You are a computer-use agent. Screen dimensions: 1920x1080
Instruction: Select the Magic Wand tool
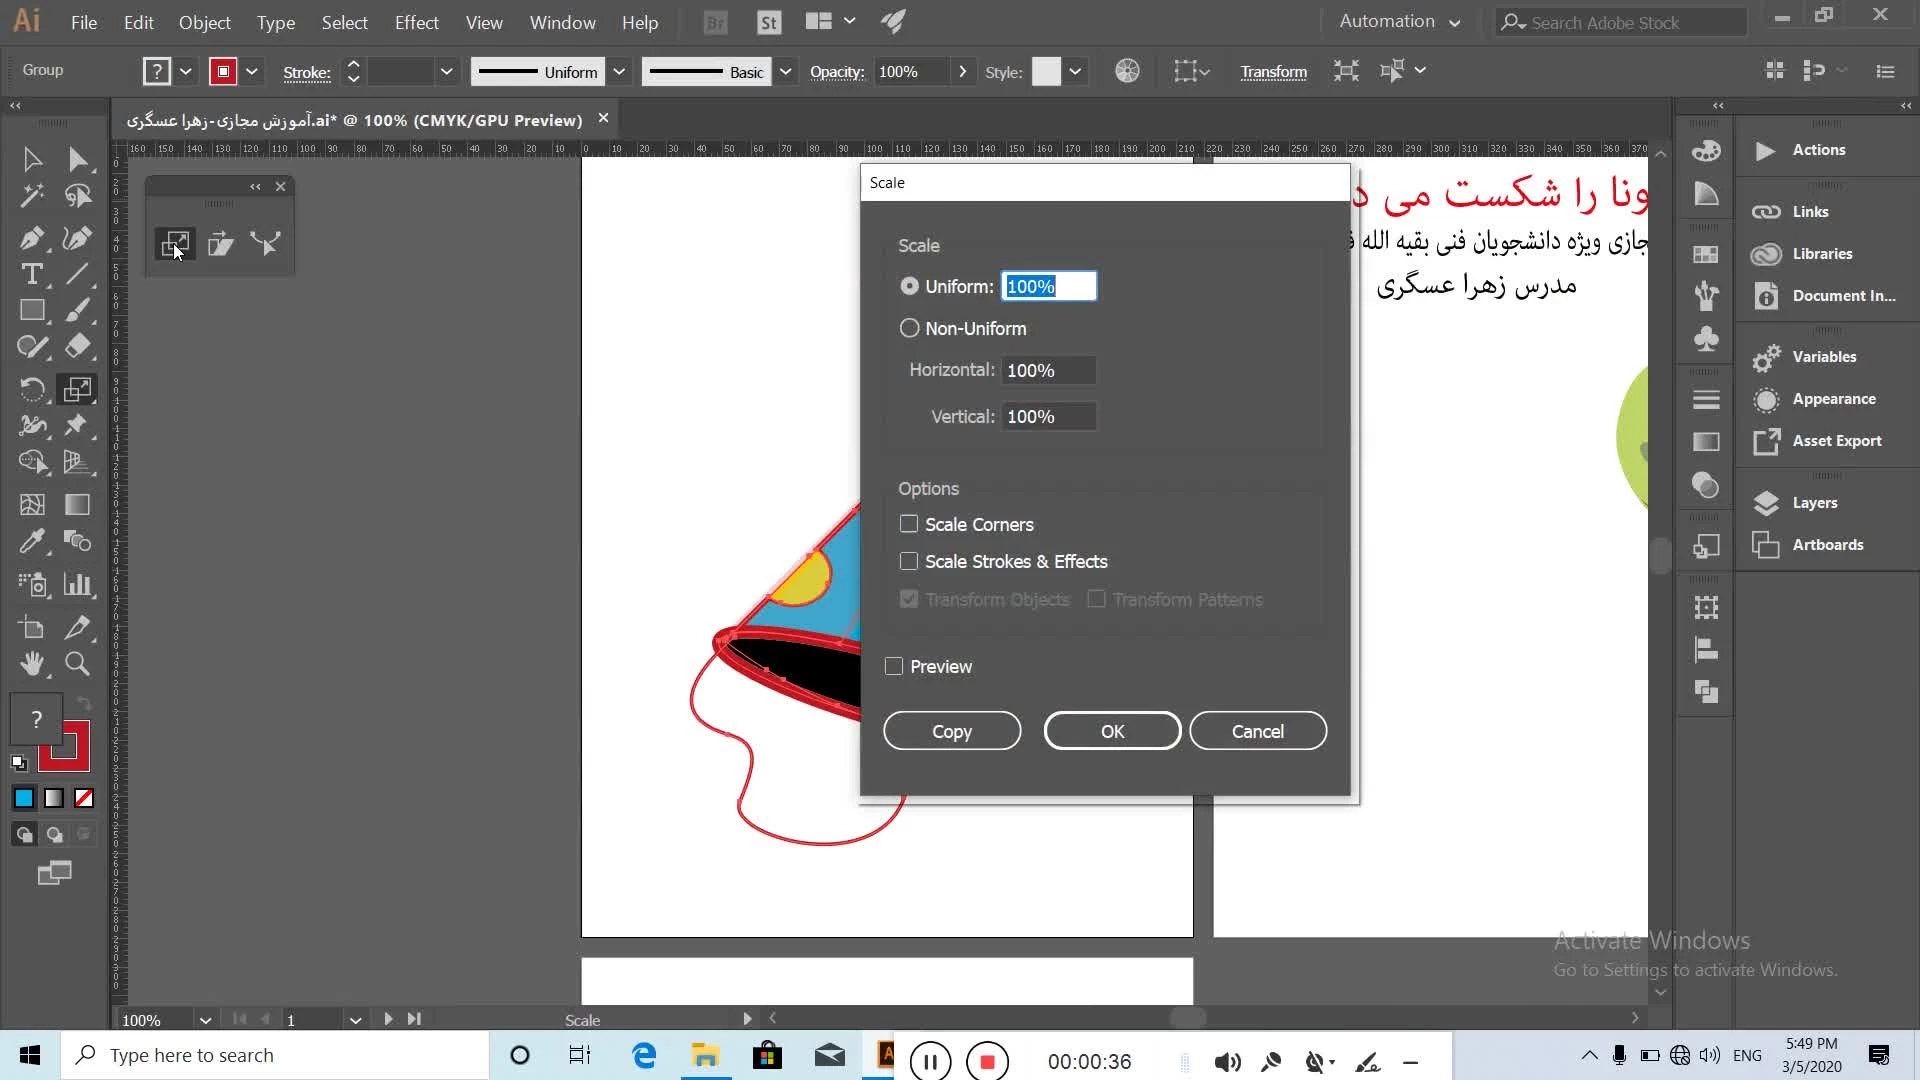click(31, 196)
